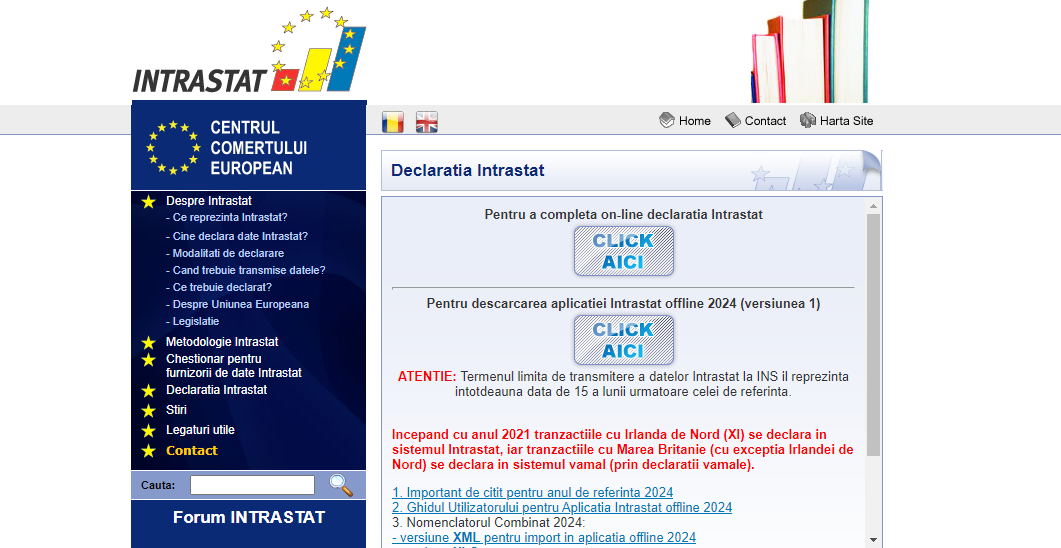The height and width of the screenshot is (548, 1061).
Task: Click the Cauta search input field
Action: coord(252,485)
